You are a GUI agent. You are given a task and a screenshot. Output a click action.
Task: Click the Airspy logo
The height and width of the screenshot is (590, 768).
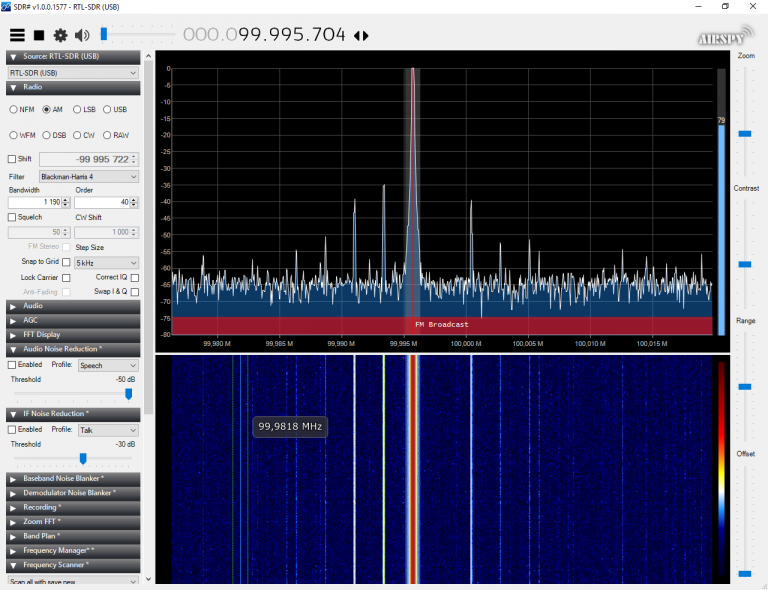(x=725, y=36)
